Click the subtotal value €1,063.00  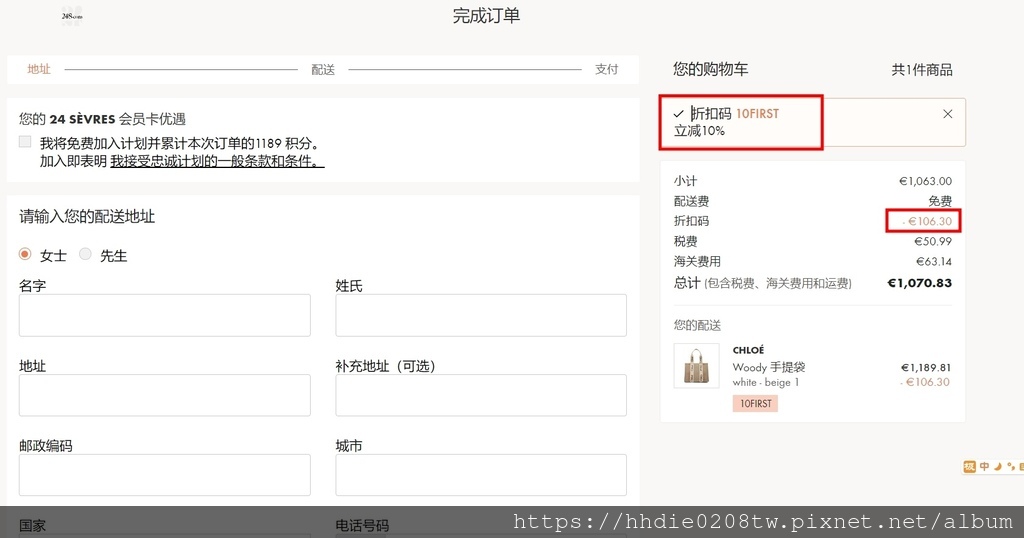coord(925,181)
